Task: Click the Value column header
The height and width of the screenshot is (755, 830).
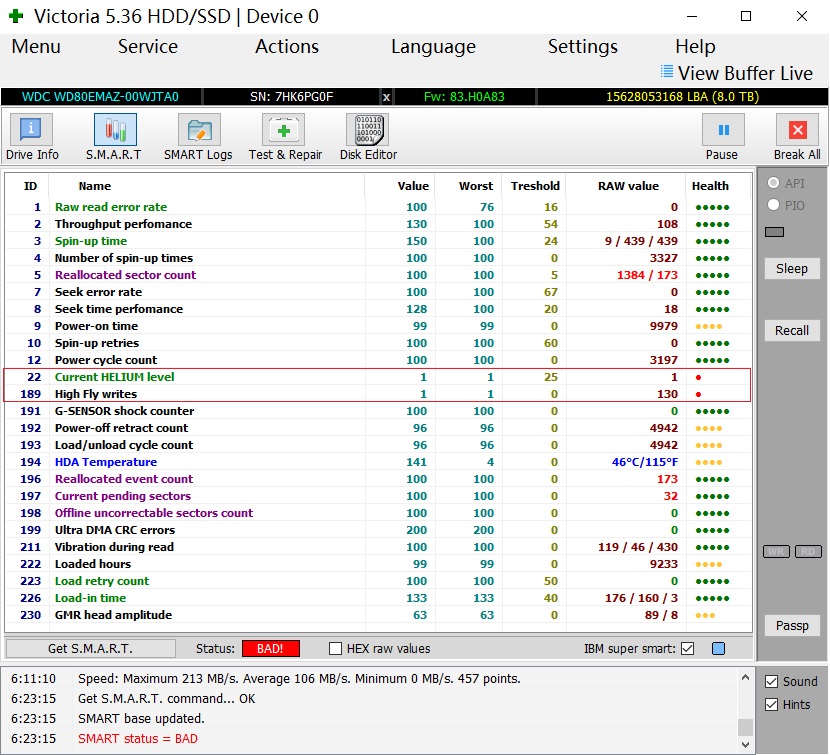Action: (x=413, y=186)
